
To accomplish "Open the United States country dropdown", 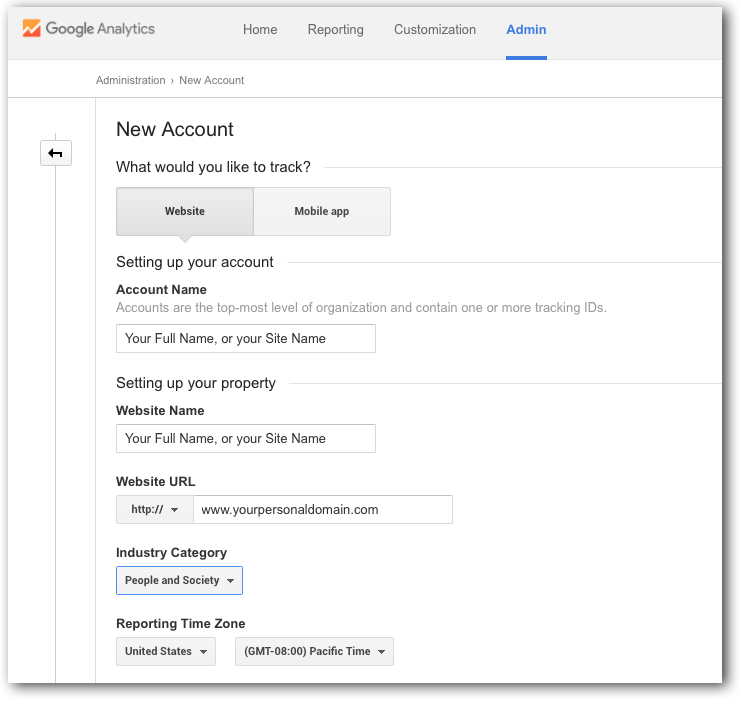I will point(166,651).
